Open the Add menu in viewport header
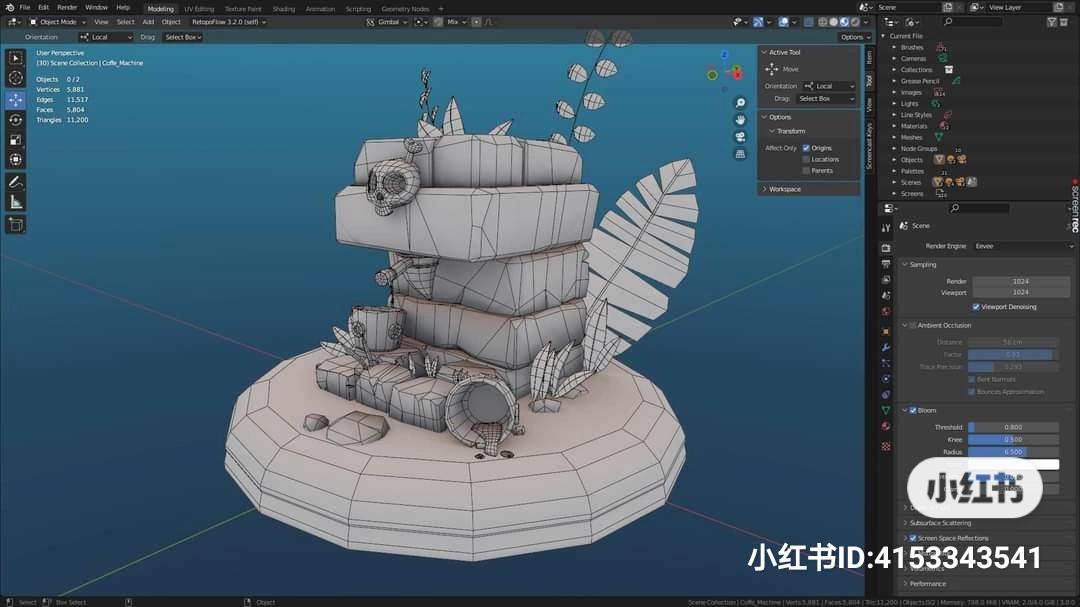The height and width of the screenshot is (607, 1080). [148, 22]
